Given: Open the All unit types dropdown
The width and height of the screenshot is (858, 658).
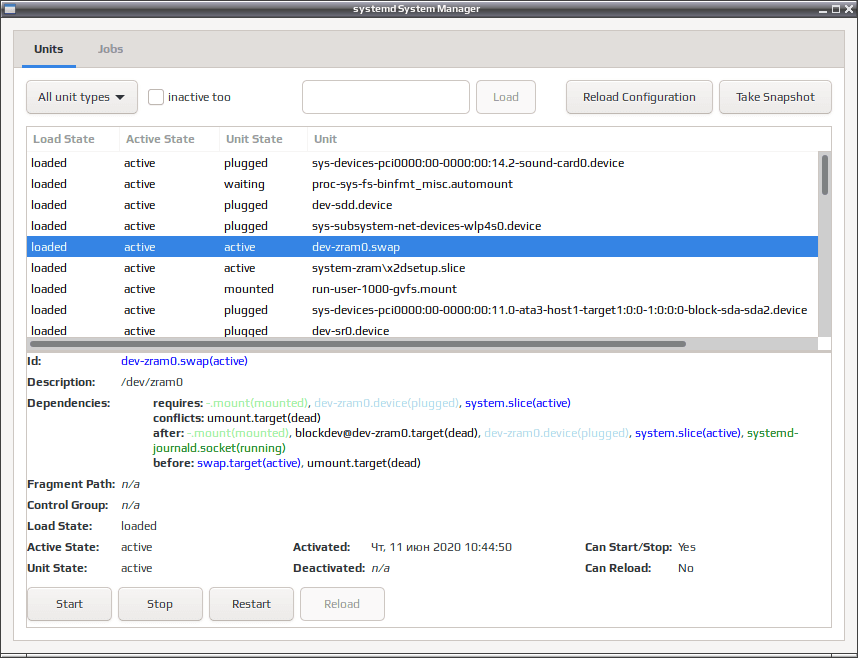Looking at the screenshot, I should (82, 97).
